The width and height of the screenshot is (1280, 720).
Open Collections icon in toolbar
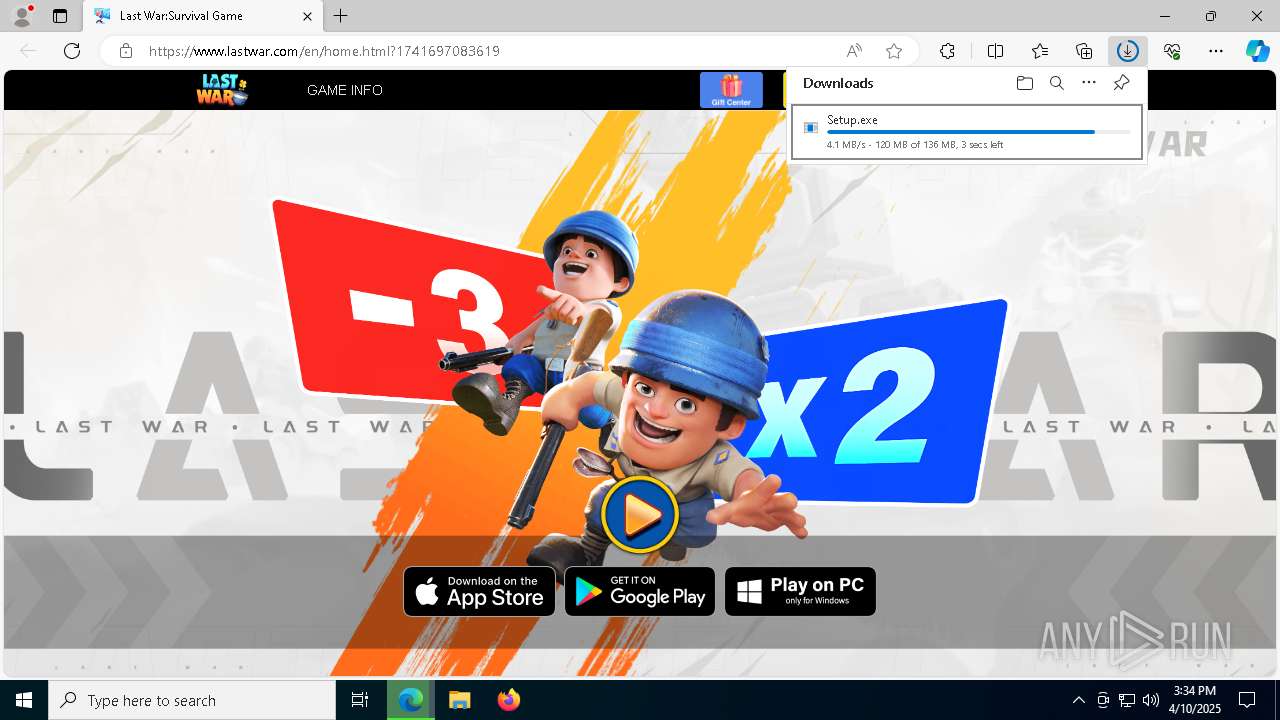click(x=1084, y=51)
